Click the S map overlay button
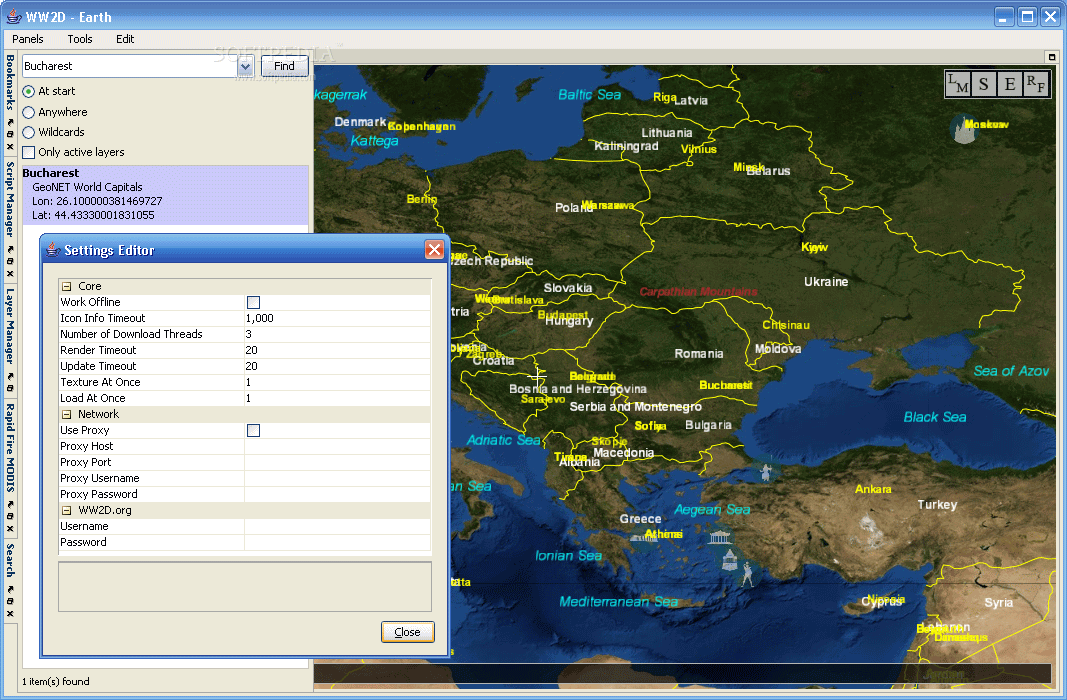1067x700 pixels. click(x=983, y=84)
